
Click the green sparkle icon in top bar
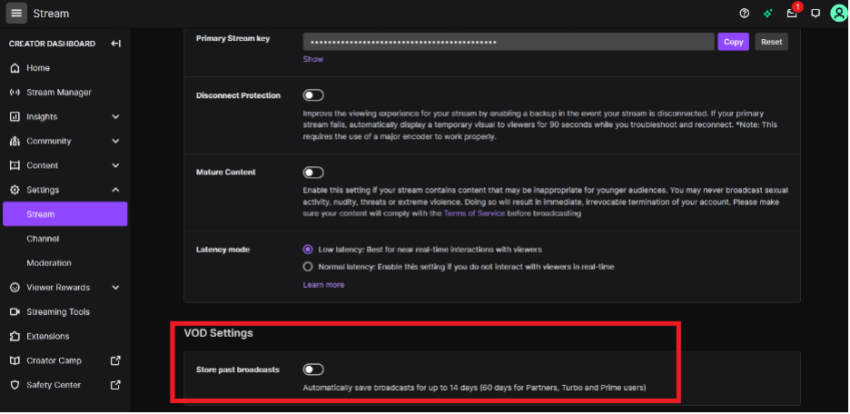tap(768, 13)
